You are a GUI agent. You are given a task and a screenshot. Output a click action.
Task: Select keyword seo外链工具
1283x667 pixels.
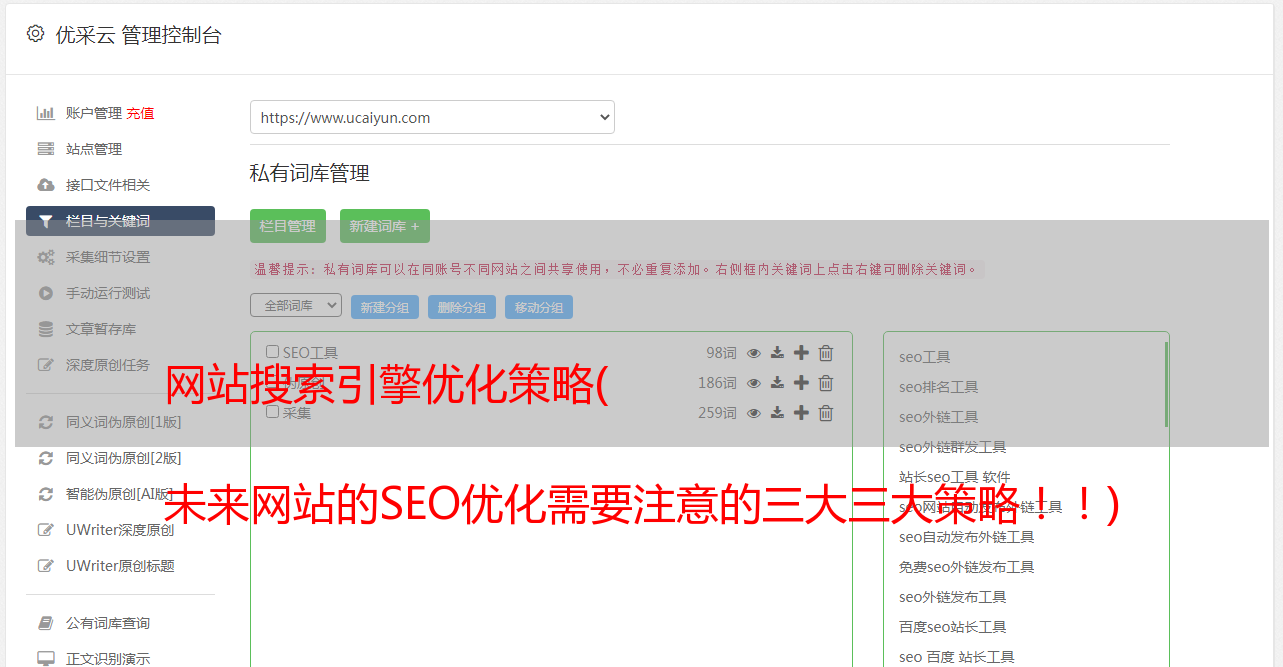pyautogui.click(x=939, y=417)
